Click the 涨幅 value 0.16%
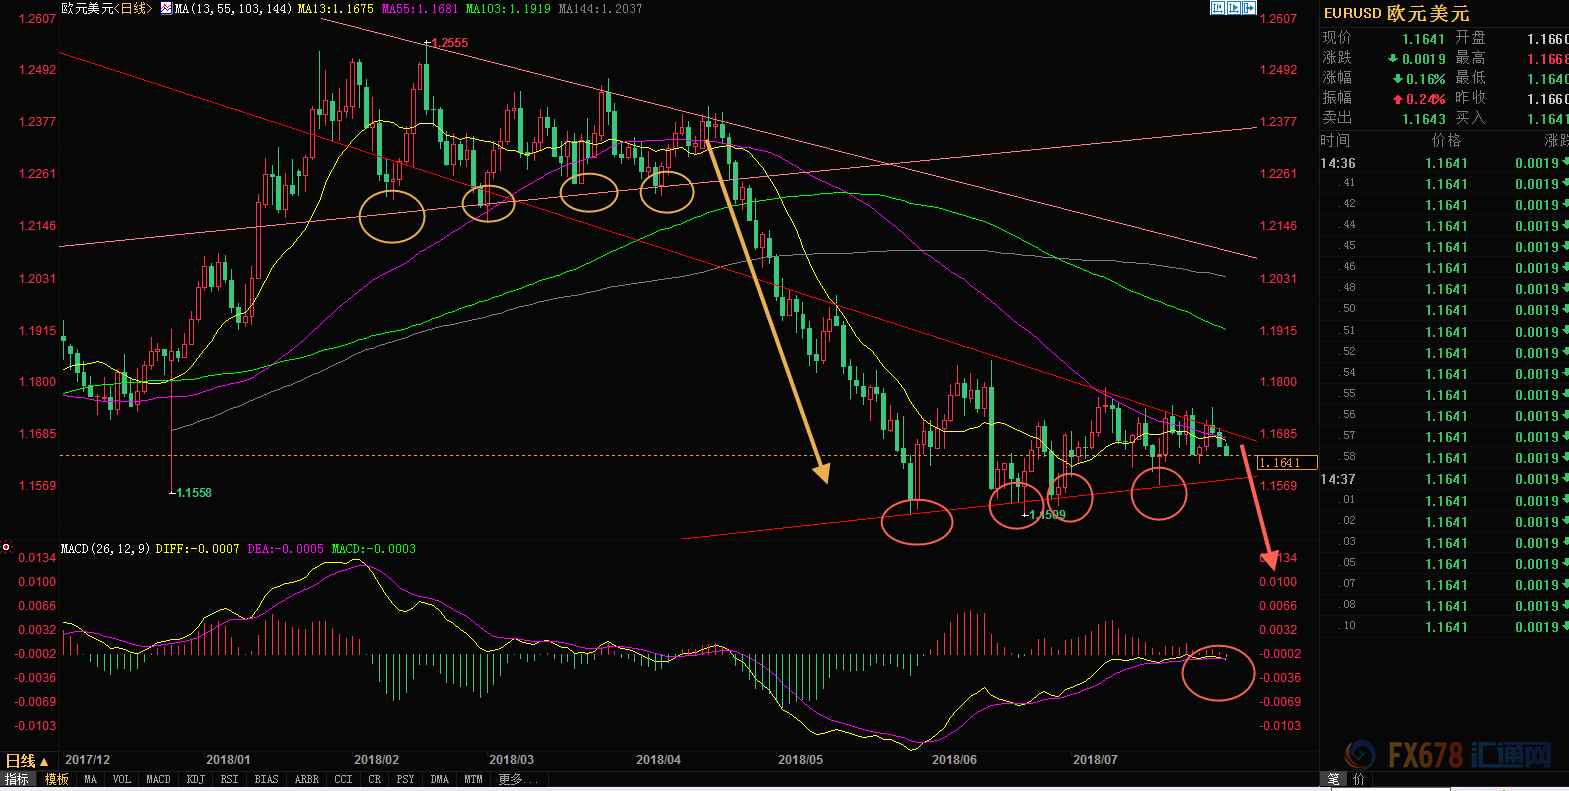This screenshot has height=791, width=1569. pos(1425,79)
